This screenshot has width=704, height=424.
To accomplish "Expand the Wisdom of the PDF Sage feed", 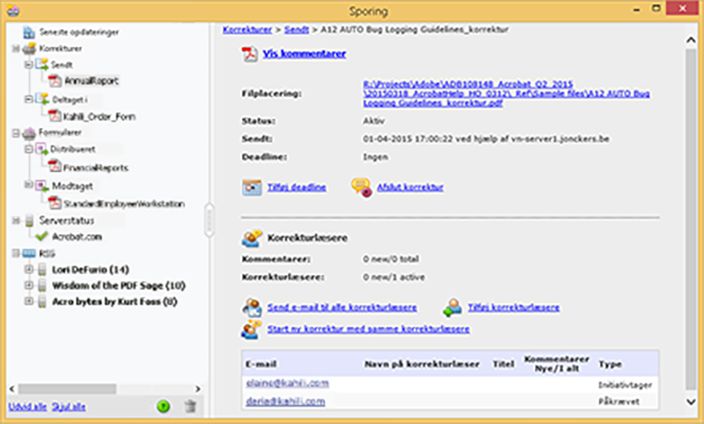I will 29,285.
